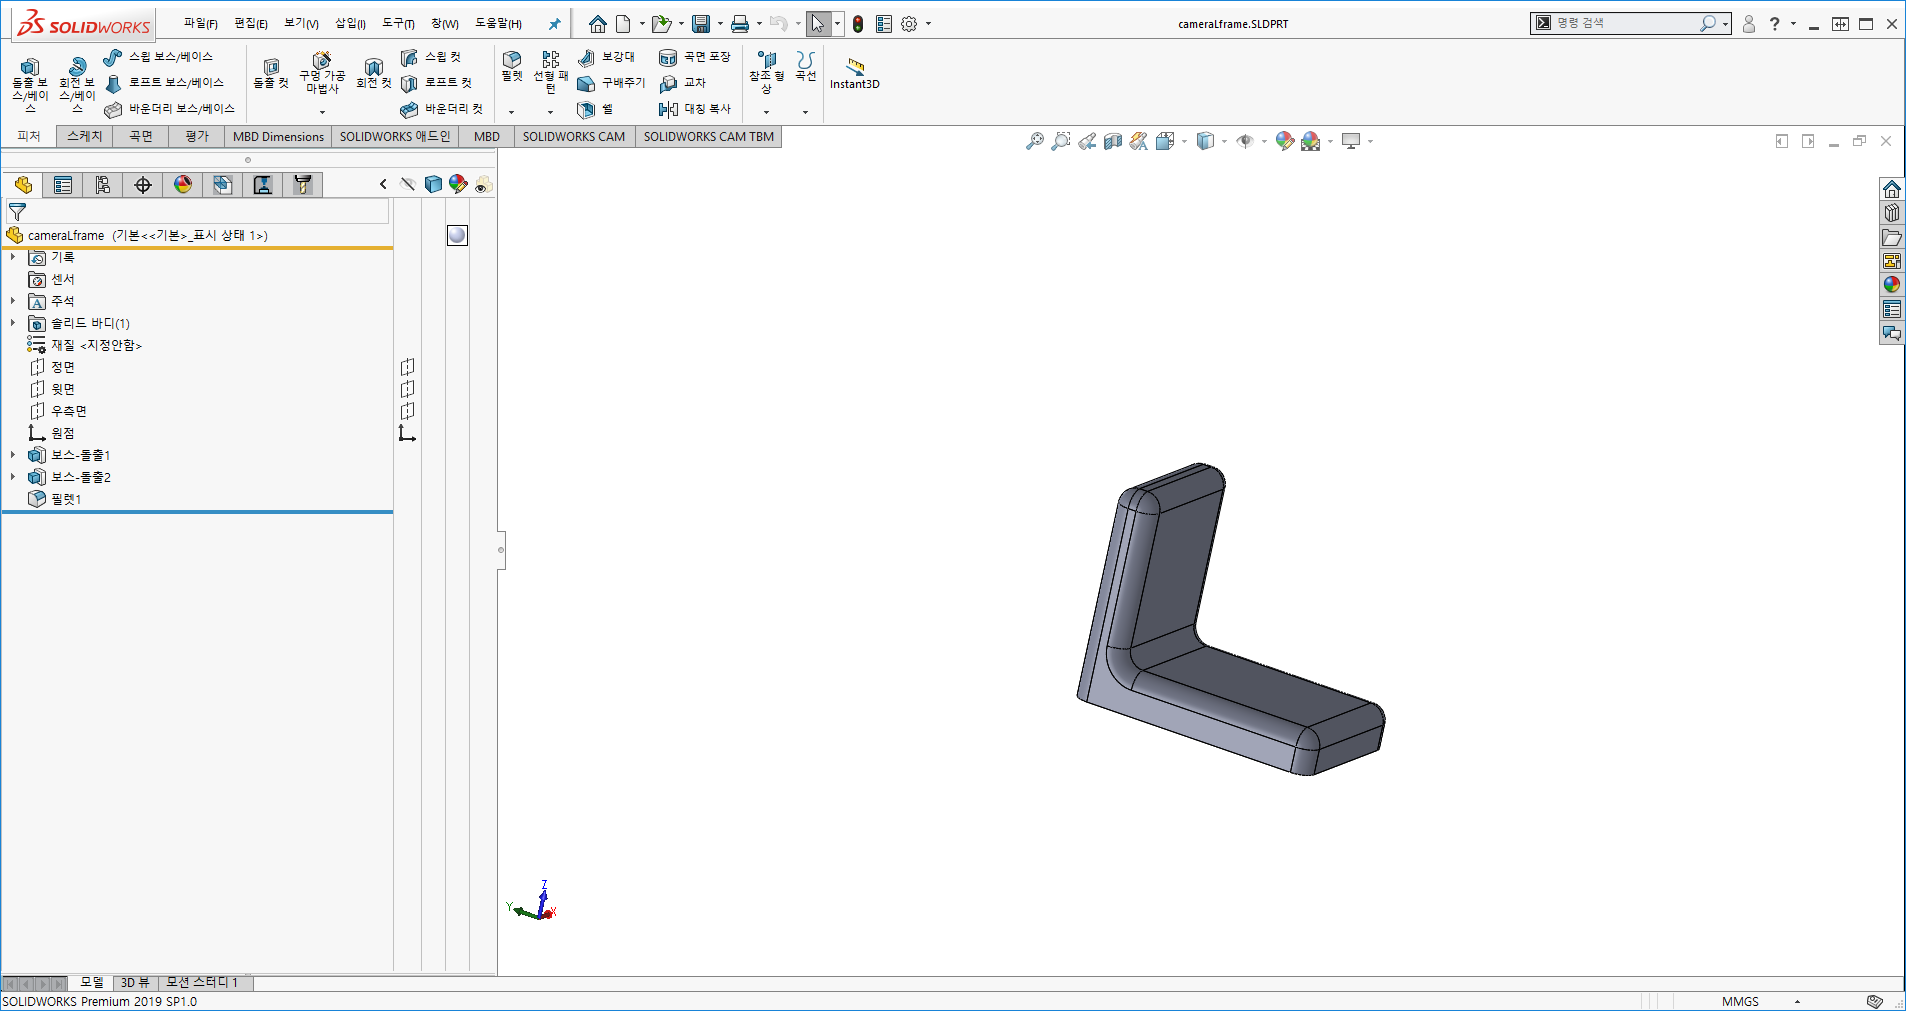Open Appearances in right task pane

point(1892,285)
